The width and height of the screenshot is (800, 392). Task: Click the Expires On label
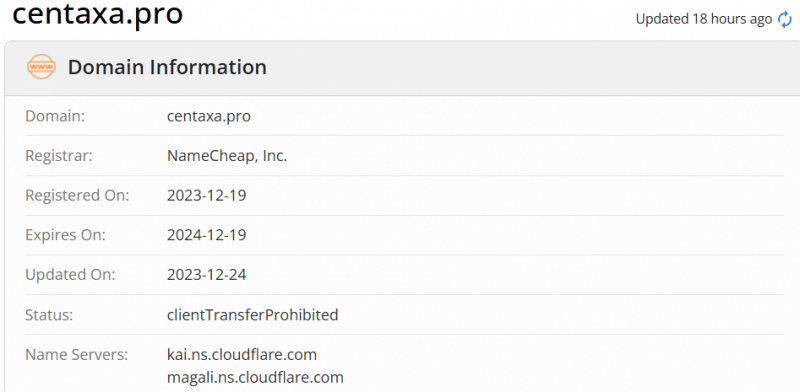coord(65,235)
